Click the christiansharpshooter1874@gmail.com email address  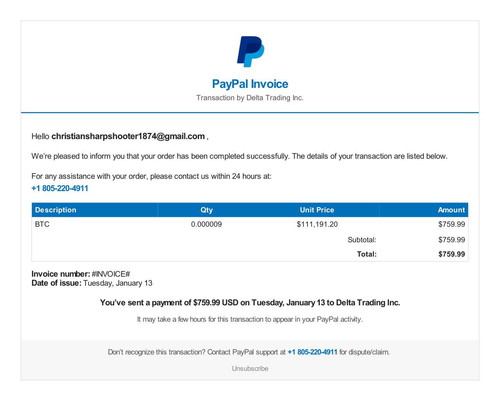point(128,136)
